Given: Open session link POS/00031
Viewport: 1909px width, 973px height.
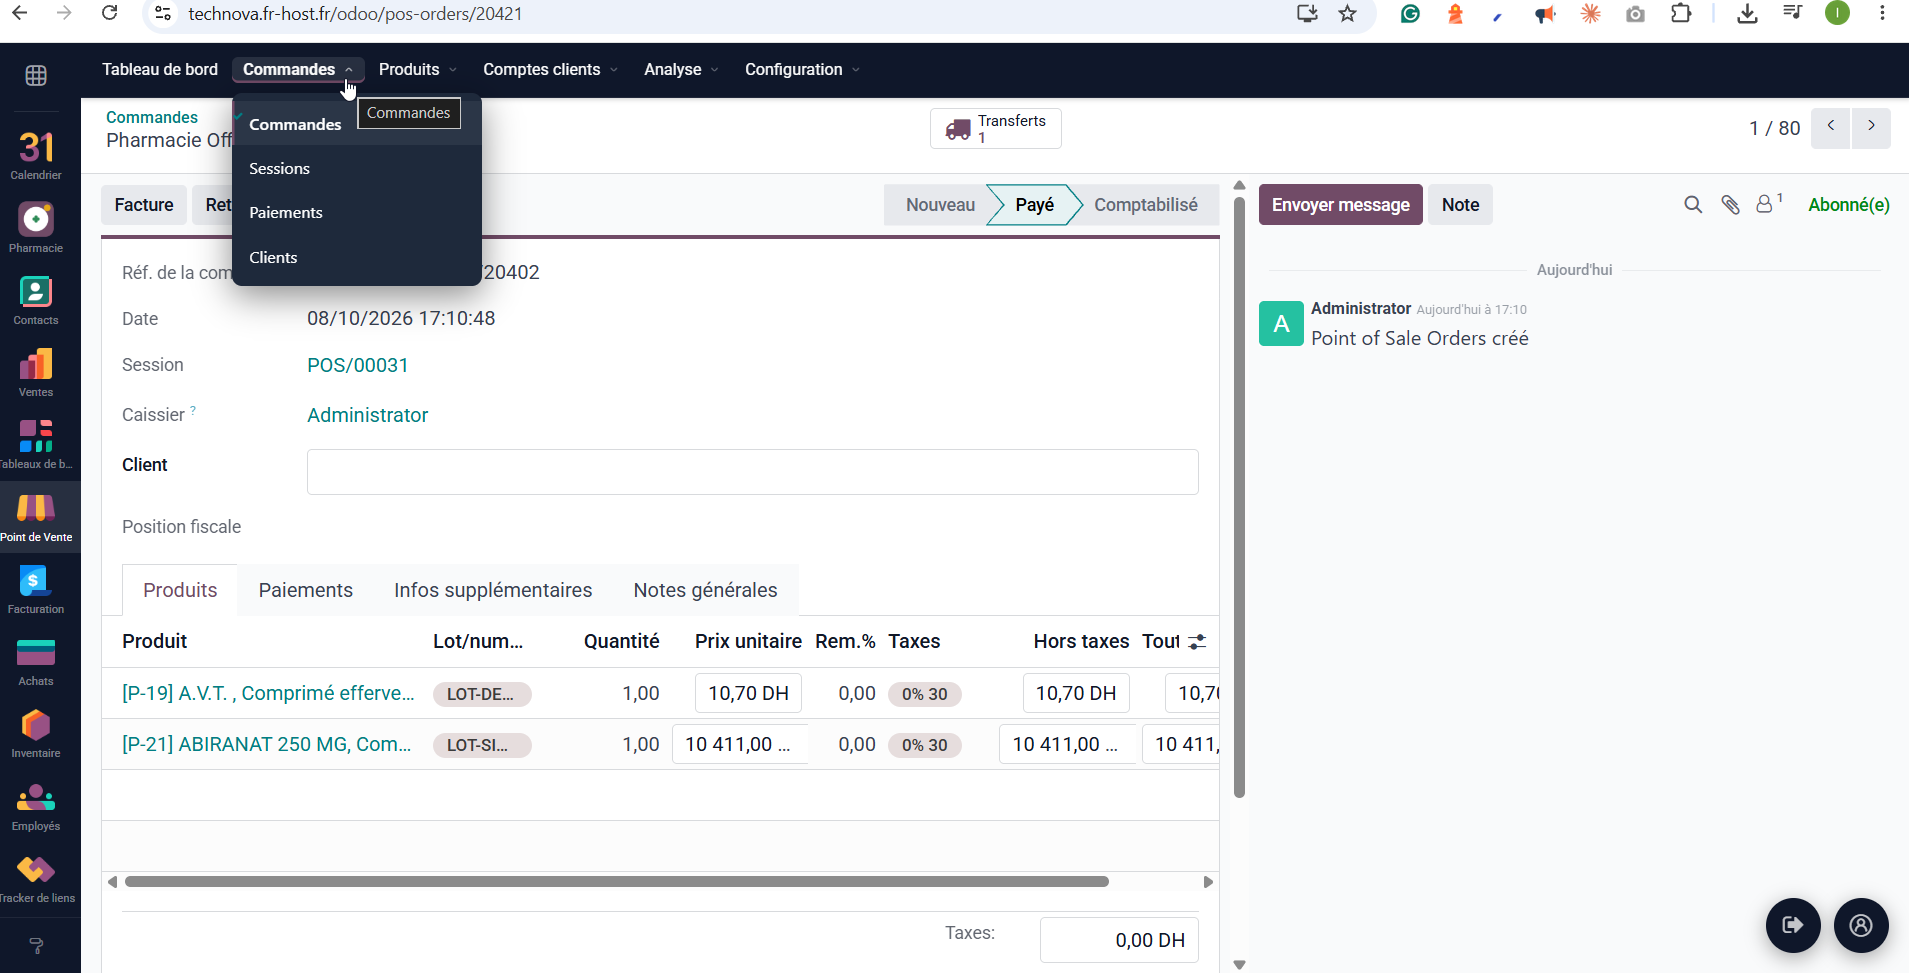Looking at the screenshot, I should 357,365.
